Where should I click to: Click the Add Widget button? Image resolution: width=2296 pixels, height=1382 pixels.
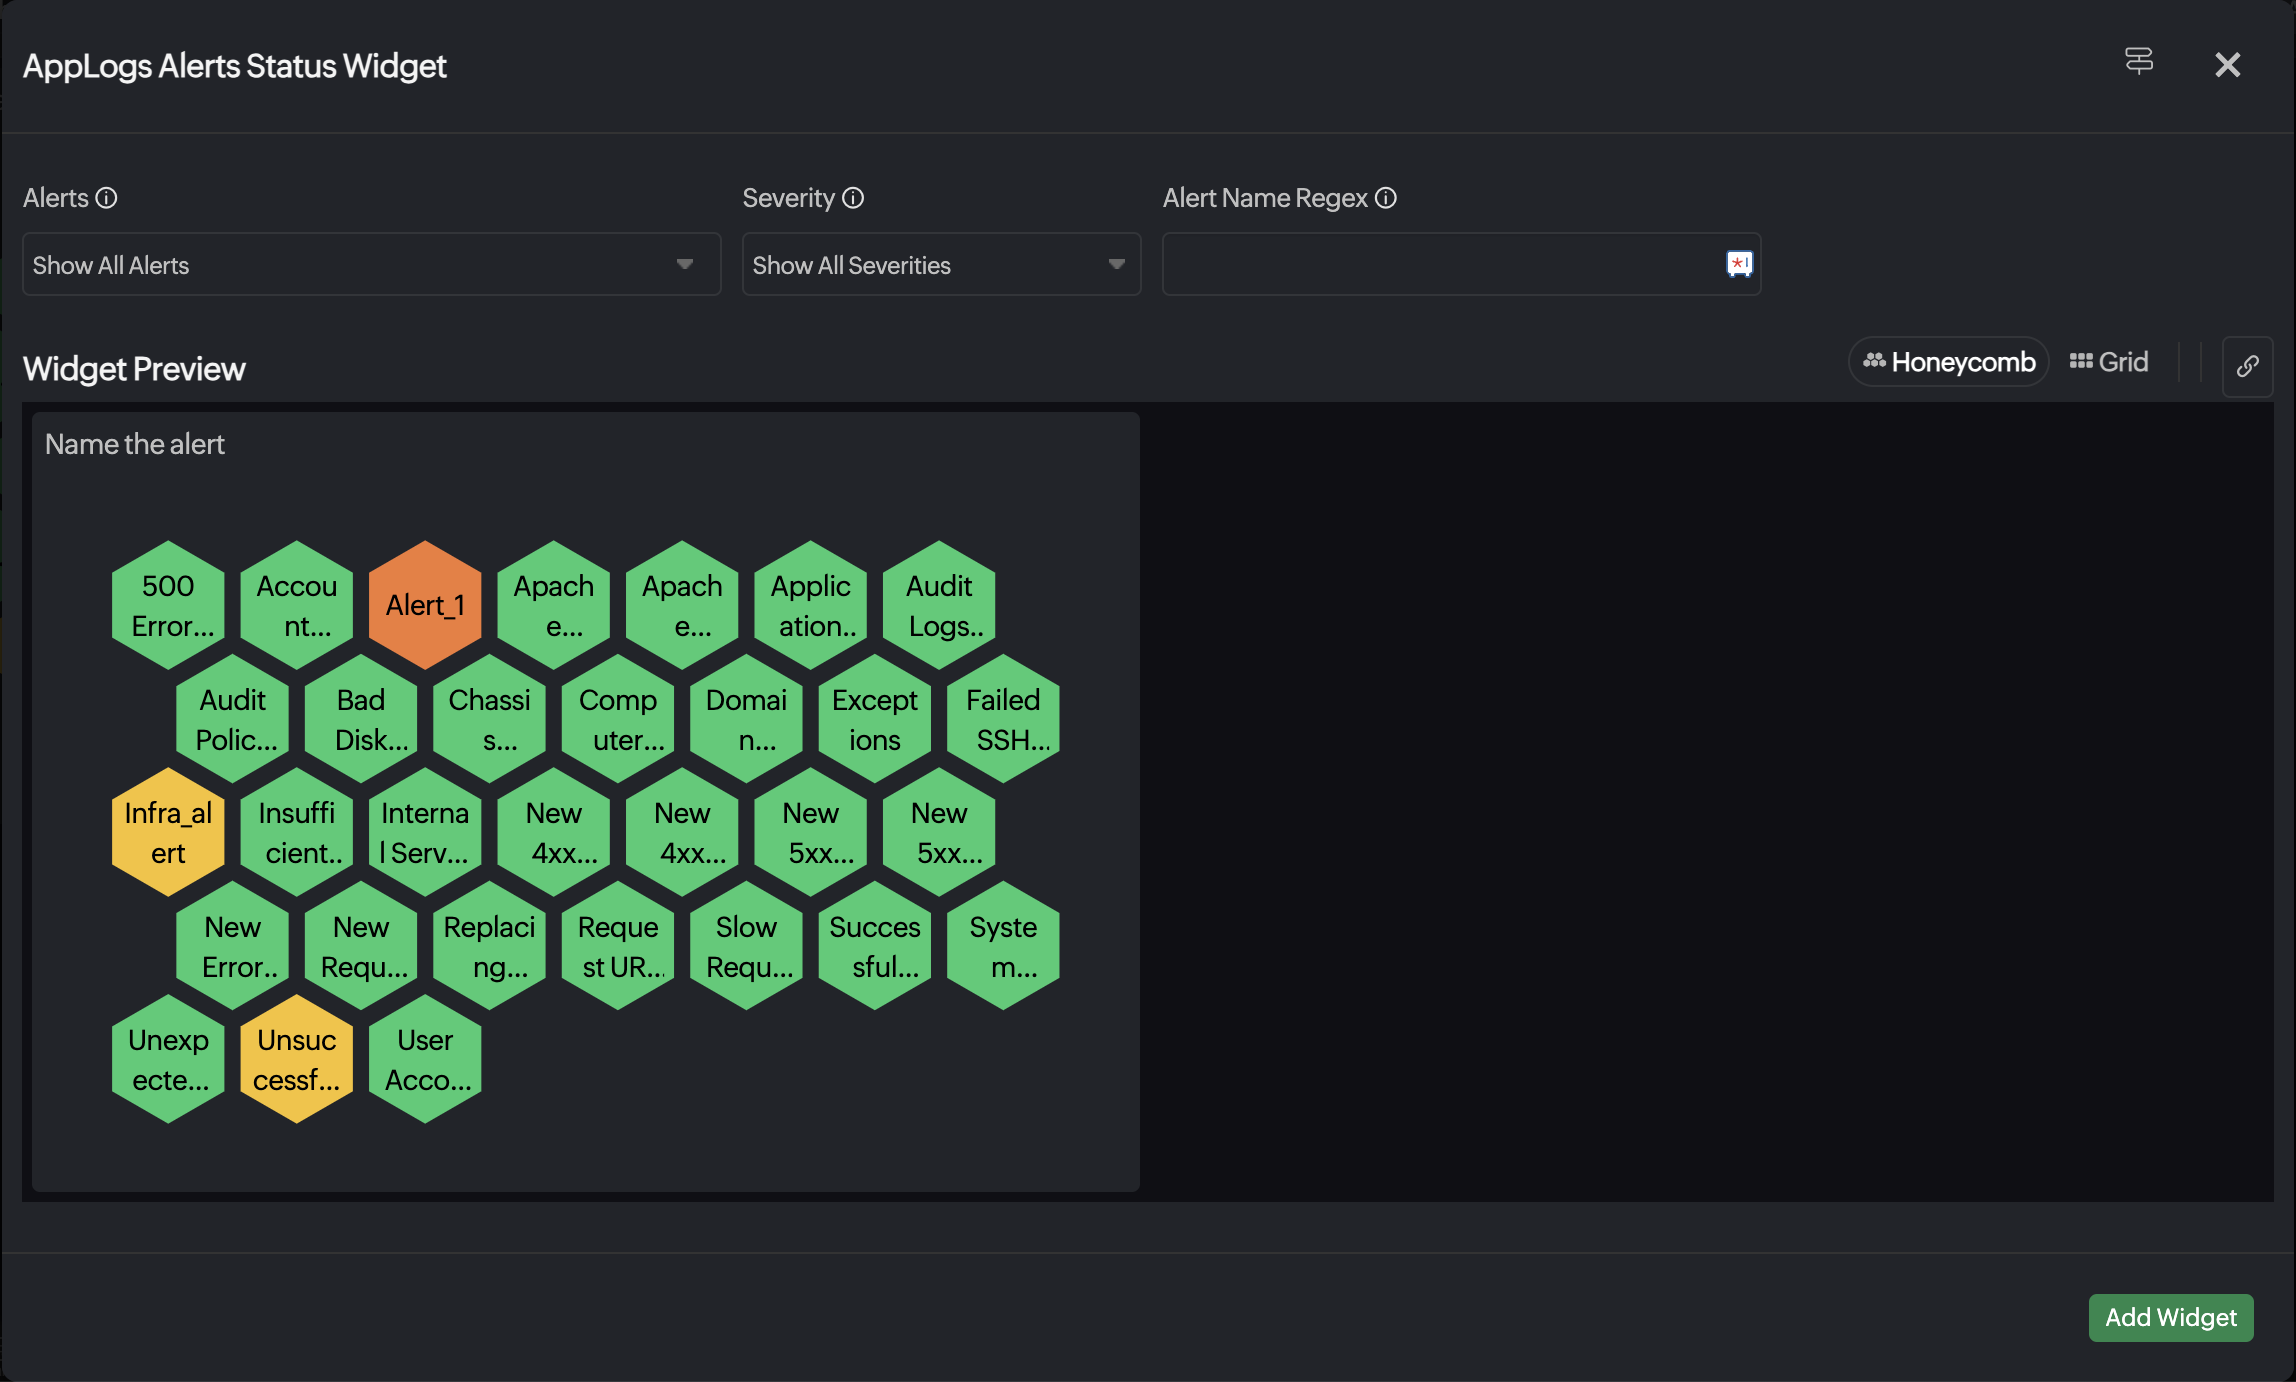tap(2169, 1318)
